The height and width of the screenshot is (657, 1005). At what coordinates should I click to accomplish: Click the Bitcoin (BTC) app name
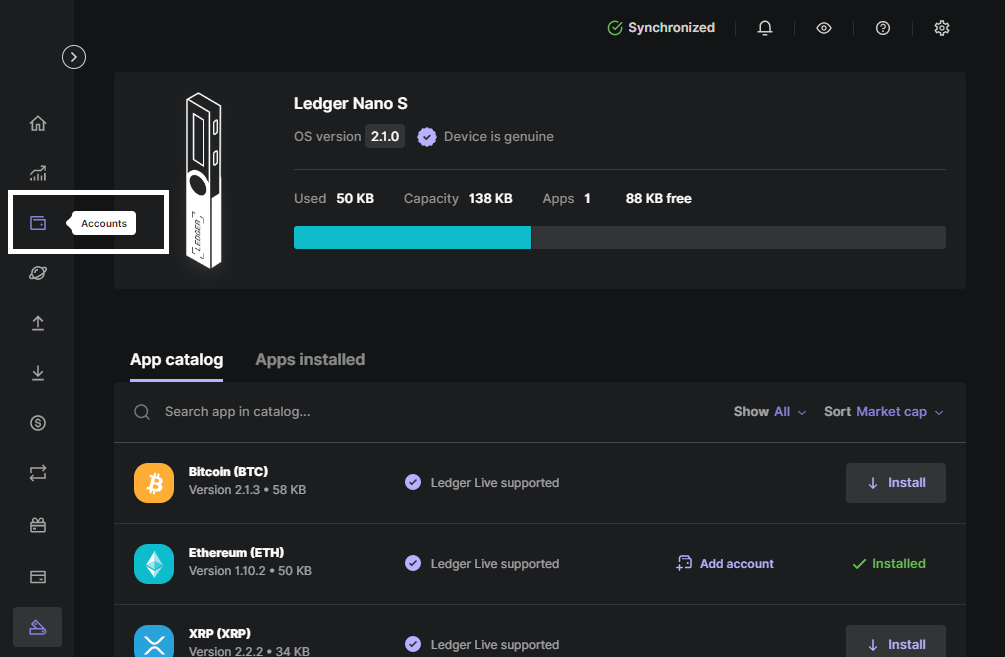coord(228,471)
